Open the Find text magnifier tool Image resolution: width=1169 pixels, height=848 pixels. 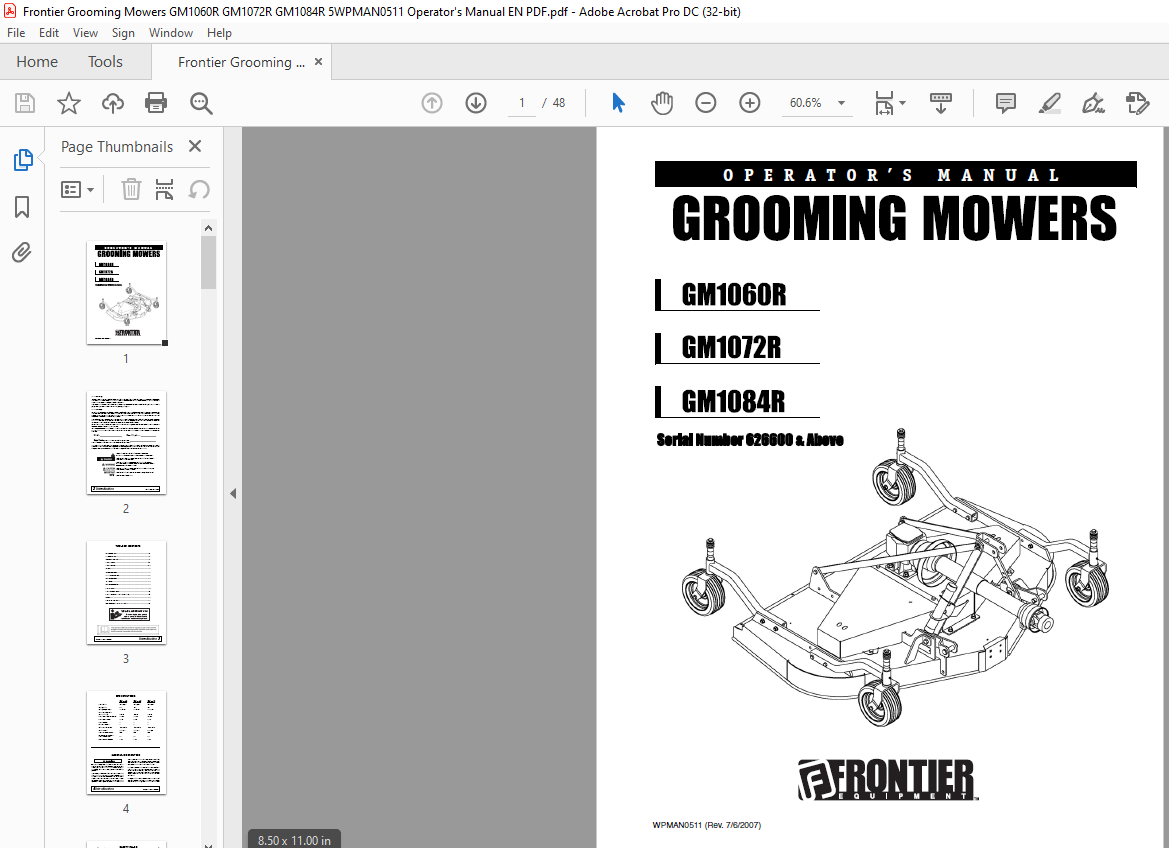(x=201, y=103)
